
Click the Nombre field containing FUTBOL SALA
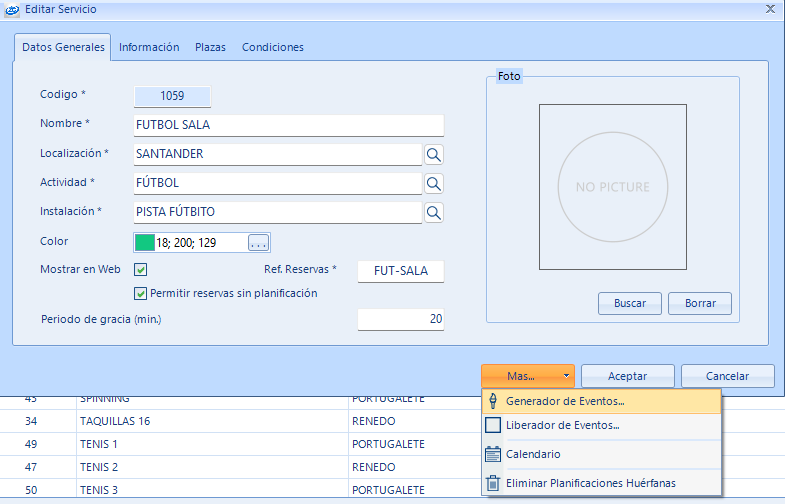click(x=288, y=125)
